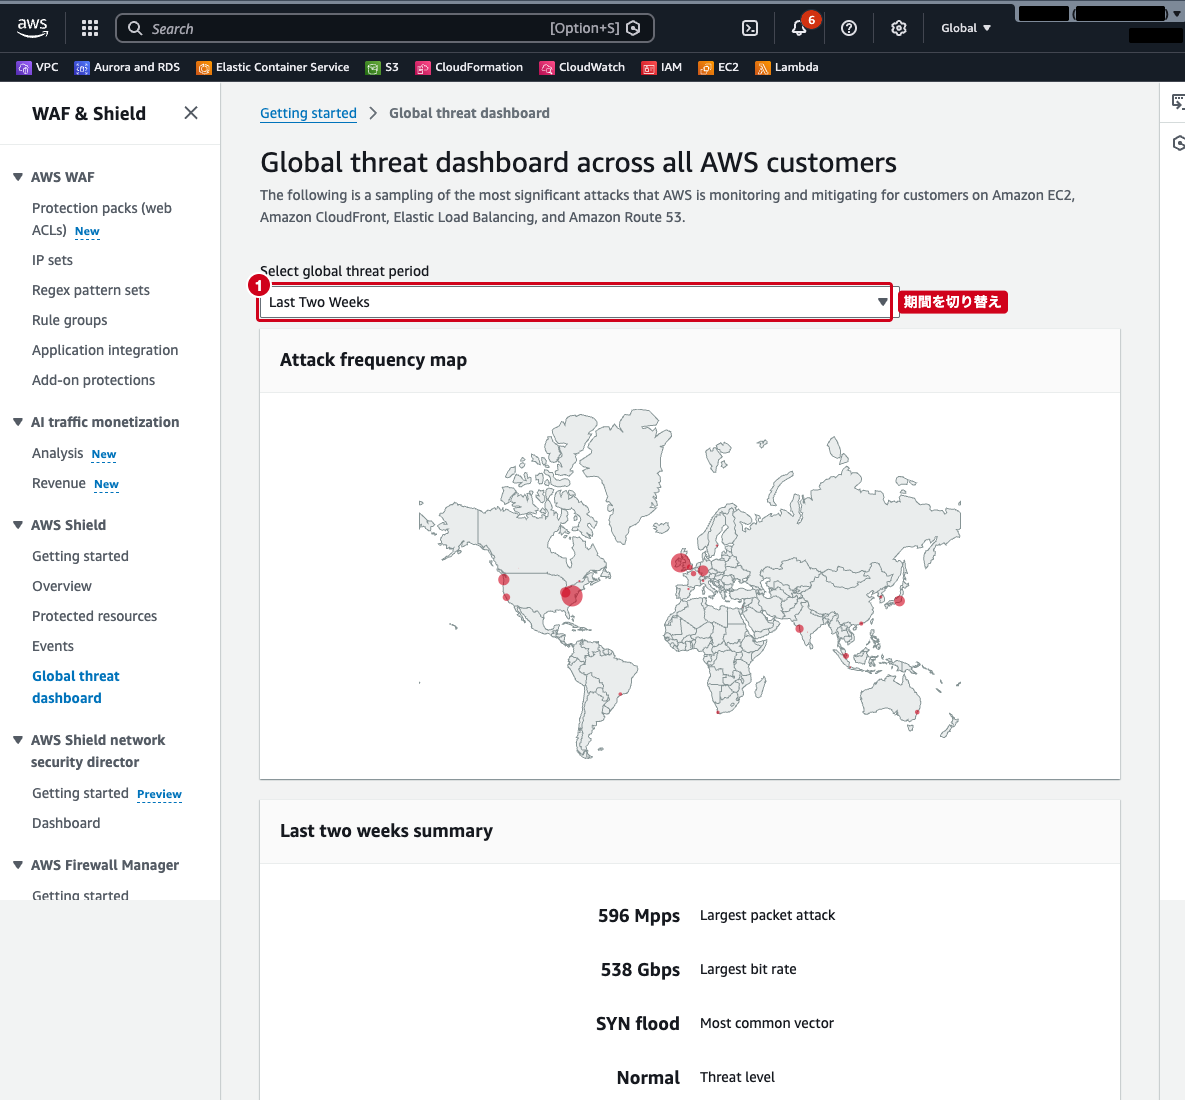Viewport: 1185px width, 1100px height.
Task: Click the Aurora and RDS service icon
Action: (82, 68)
